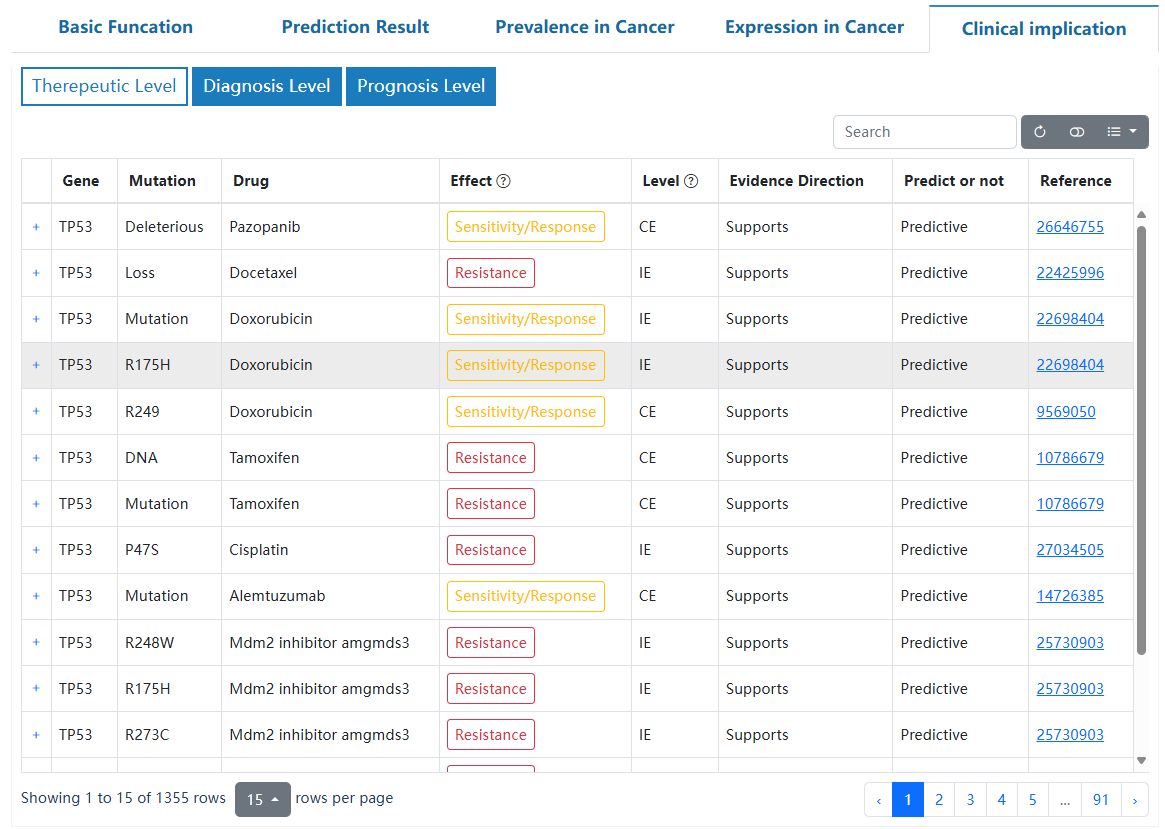Click the table refresh icon
The width and height of the screenshot is (1165, 829).
tap(1040, 132)
